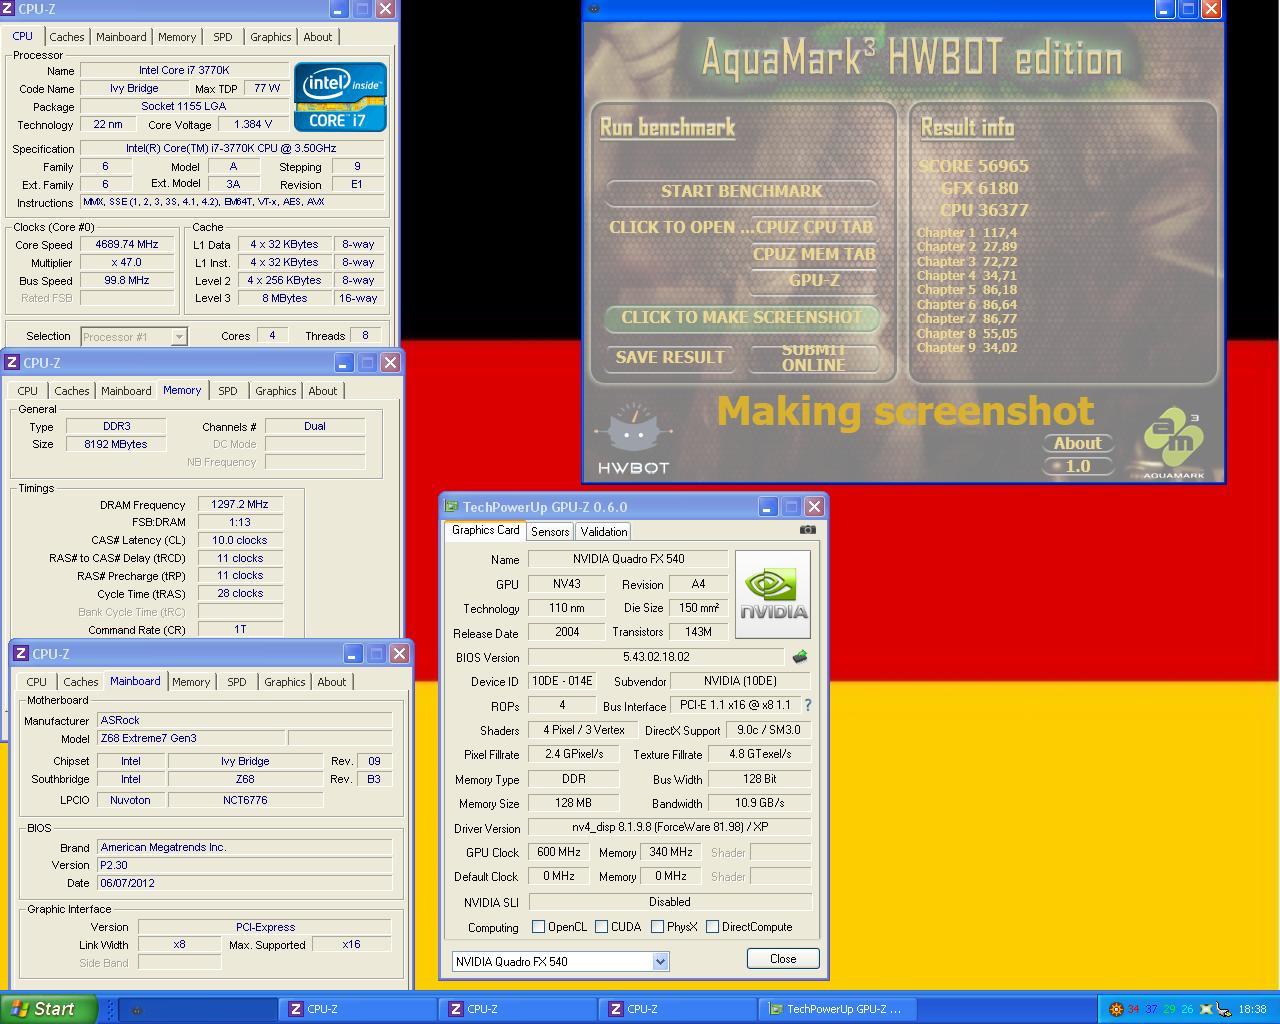Click the CPU-Z title icon of CPU window
The width and height of the screenshot is (1280, 1024).
(x=8, y=9)
